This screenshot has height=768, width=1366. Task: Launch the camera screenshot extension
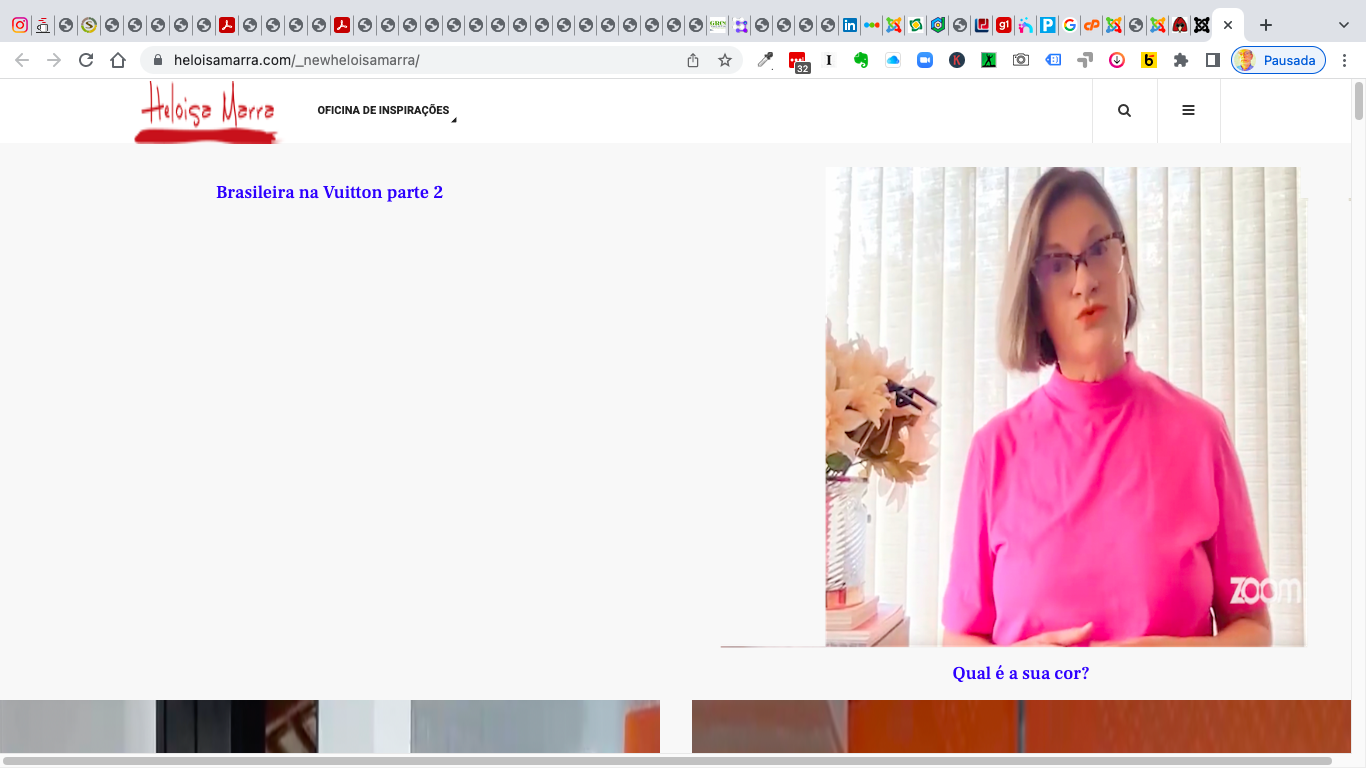coord(1021,60)
